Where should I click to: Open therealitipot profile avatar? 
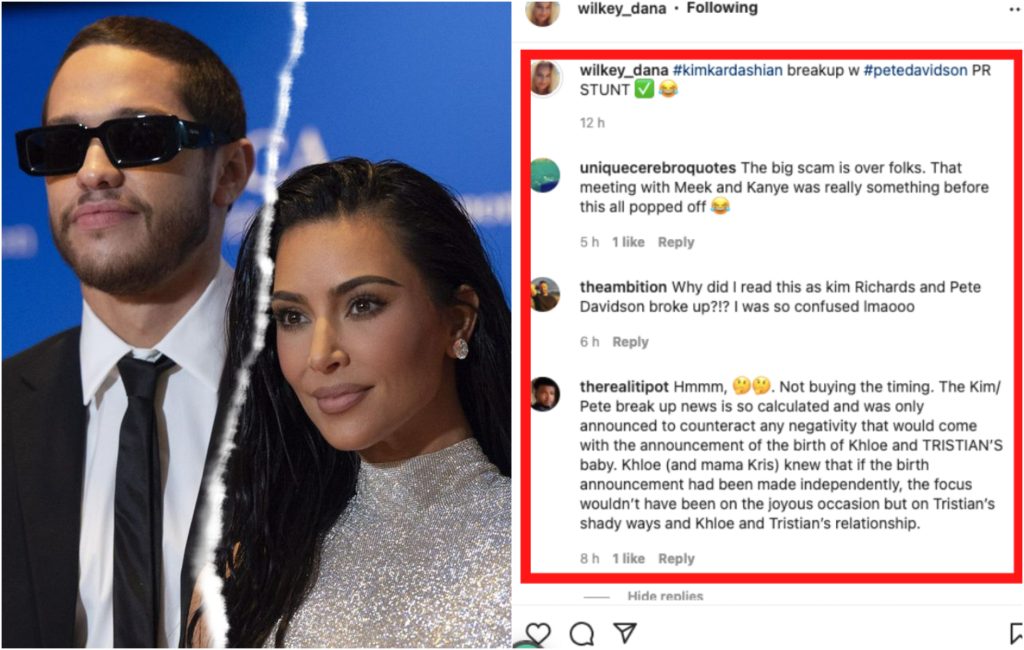click(545, 394)
